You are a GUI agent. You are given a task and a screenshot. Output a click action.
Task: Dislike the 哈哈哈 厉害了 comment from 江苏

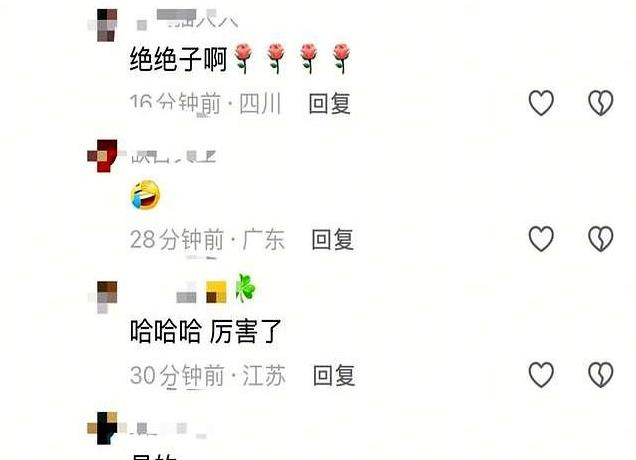[601, 374]
